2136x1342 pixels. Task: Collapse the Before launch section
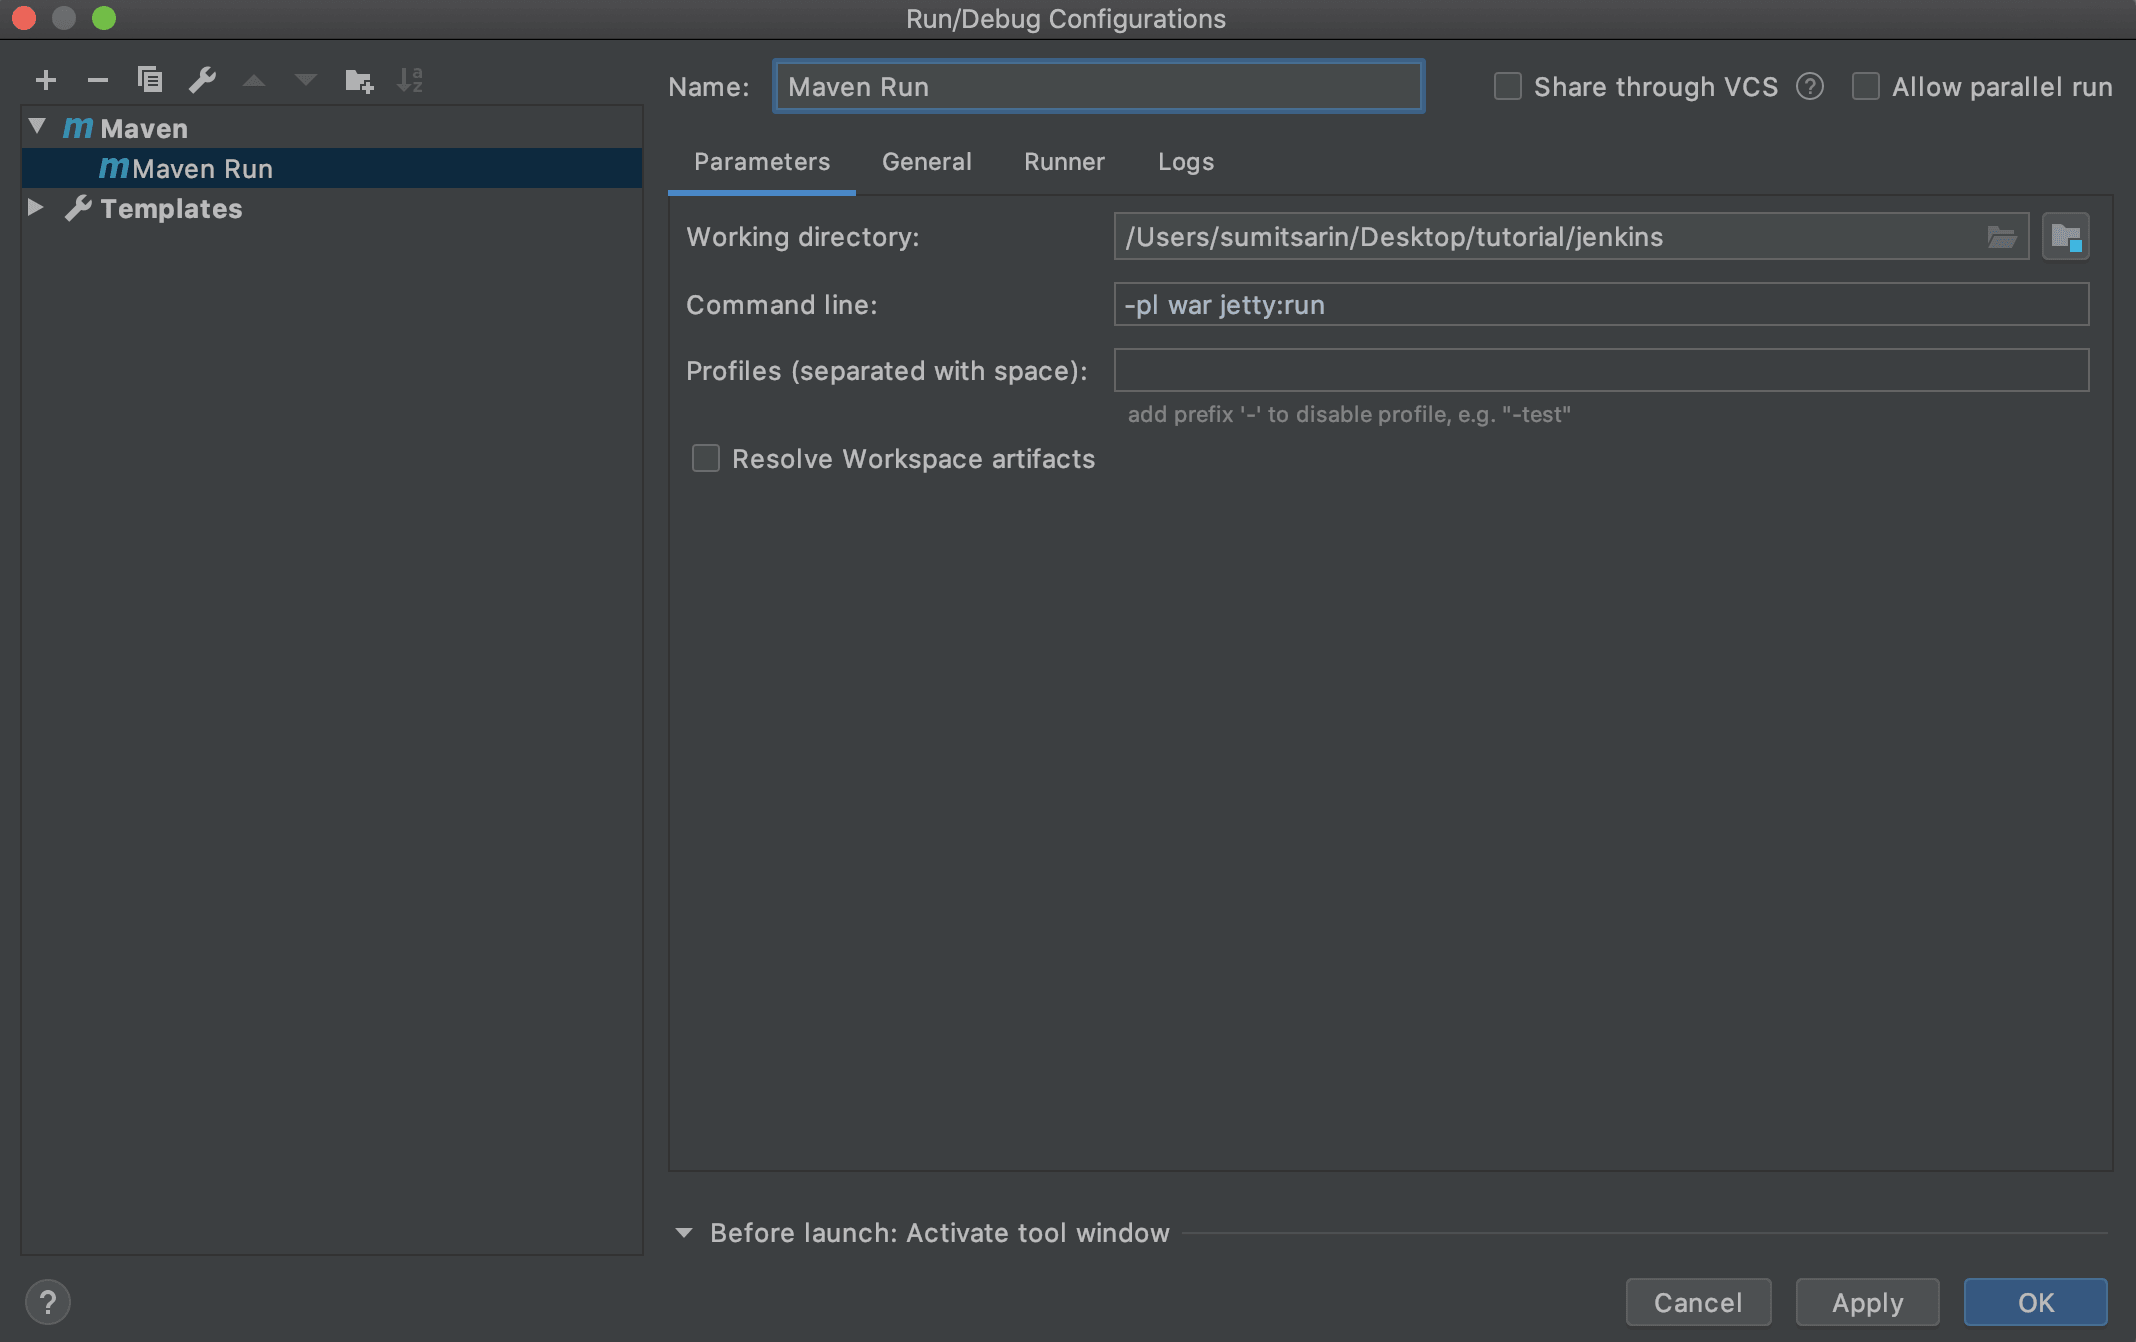685,1233
